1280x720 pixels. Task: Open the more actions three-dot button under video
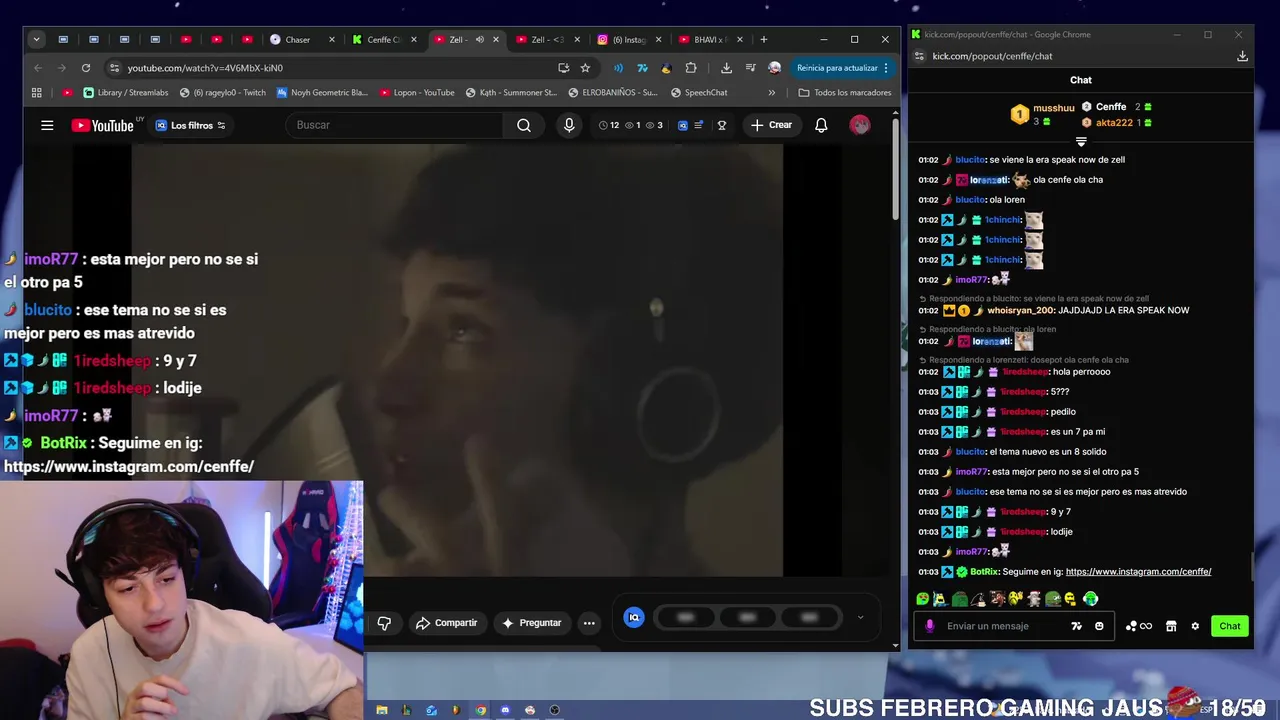click(589, 623)
